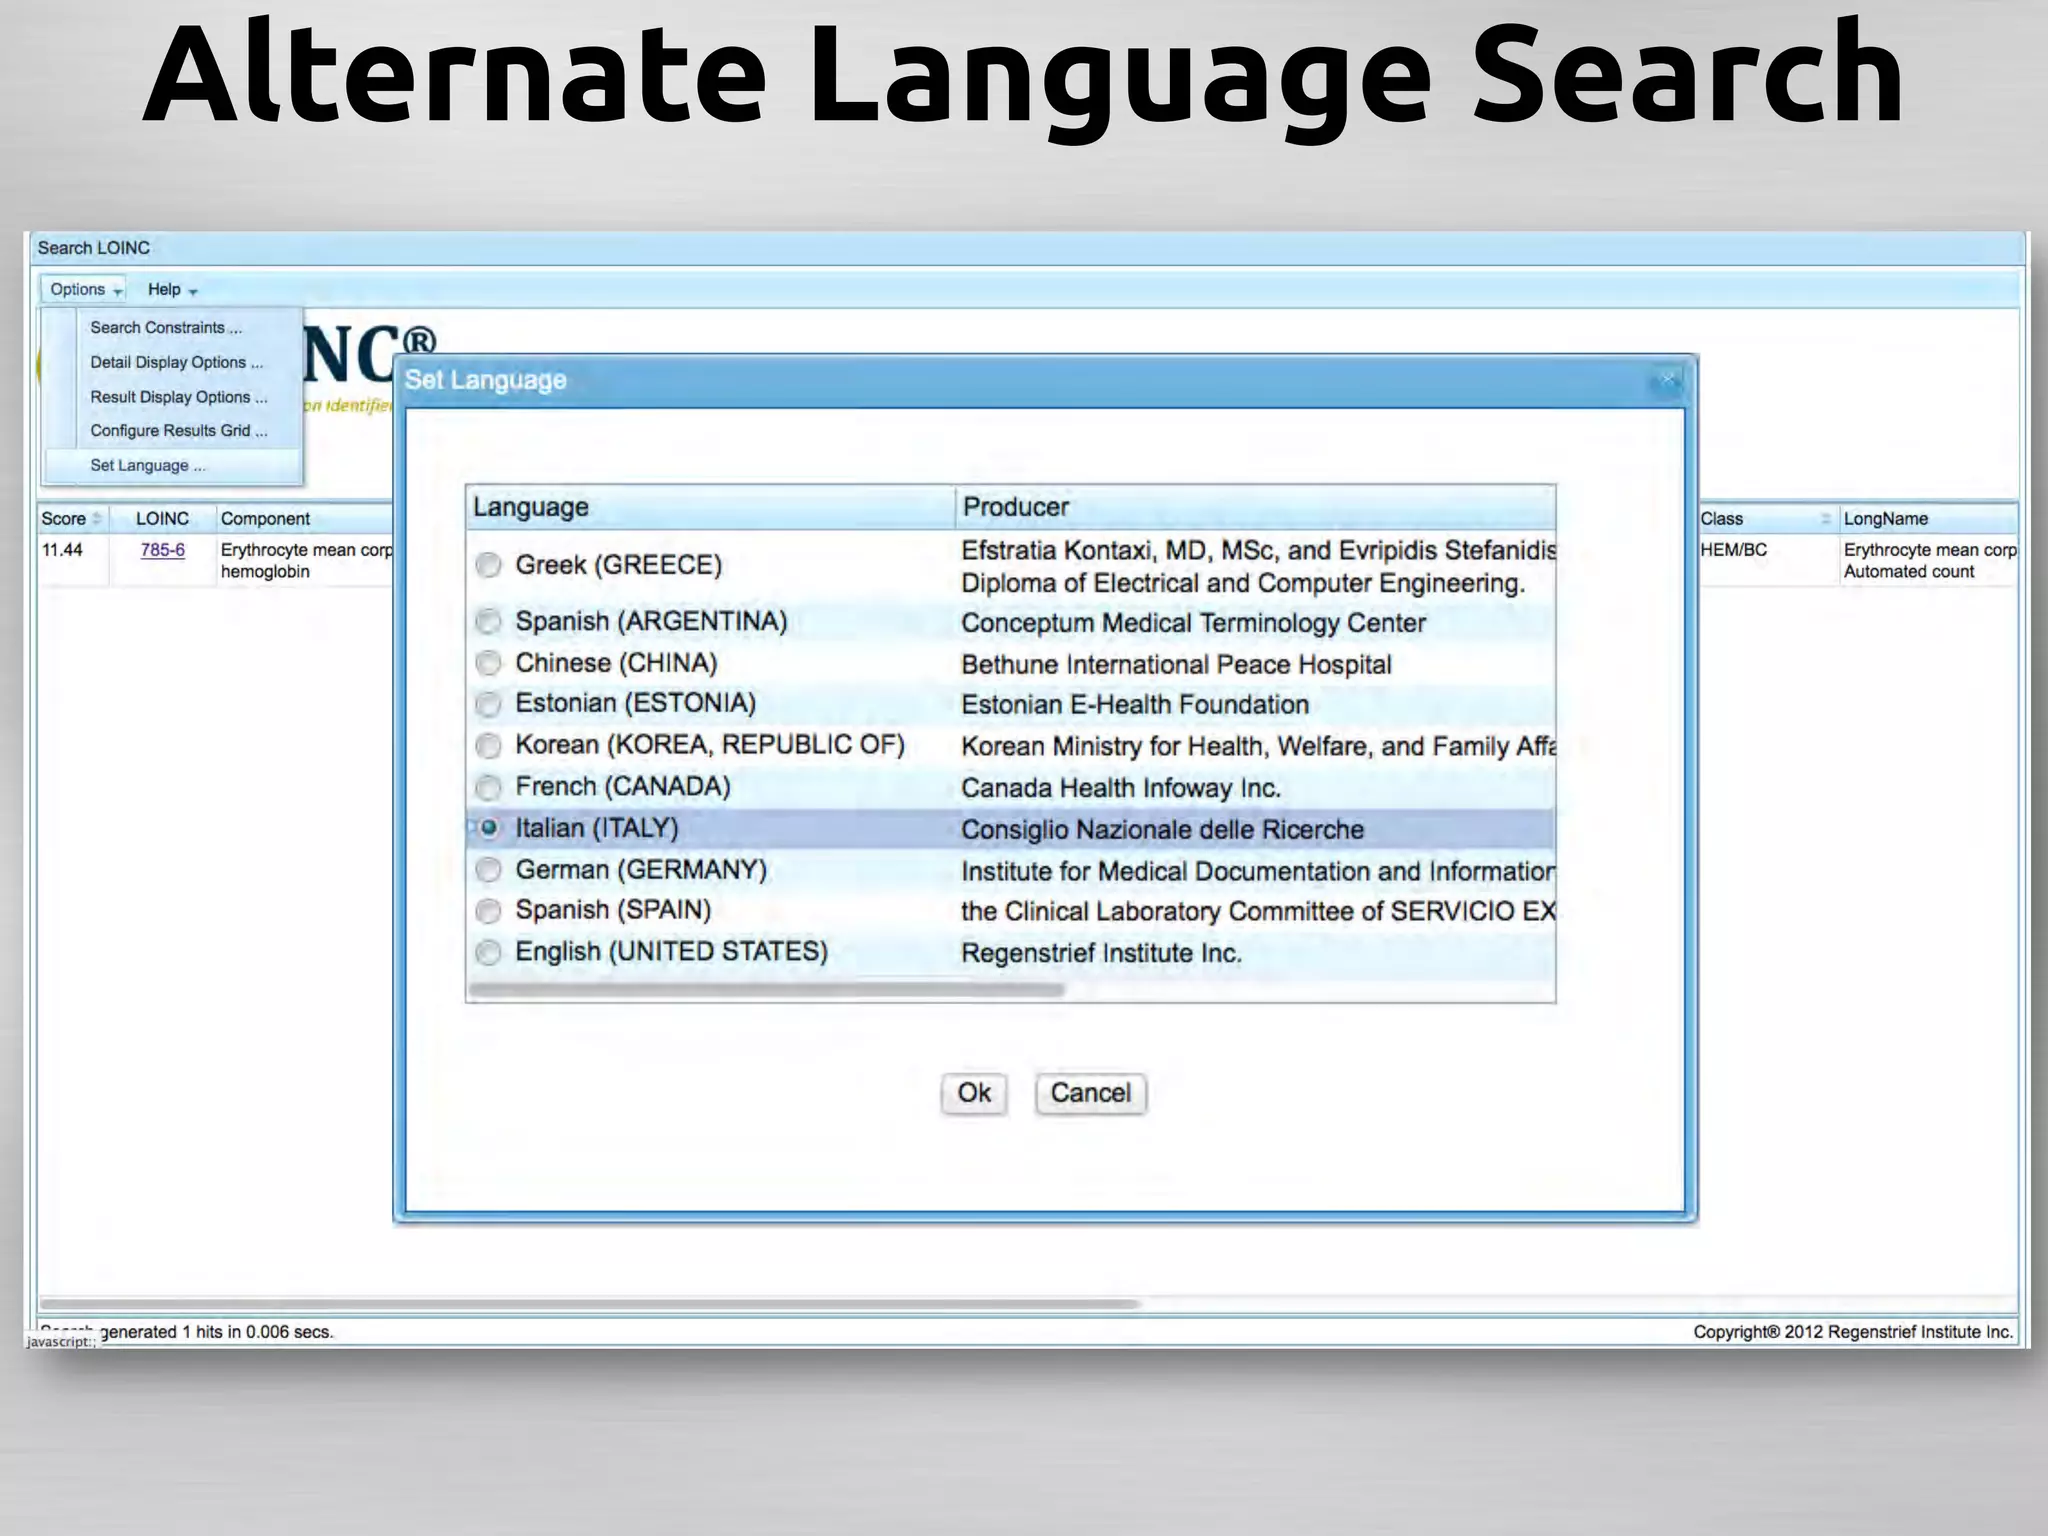Confirm language with the Ok button
The image size is (2048, 1536).
tap(974, 1093)
